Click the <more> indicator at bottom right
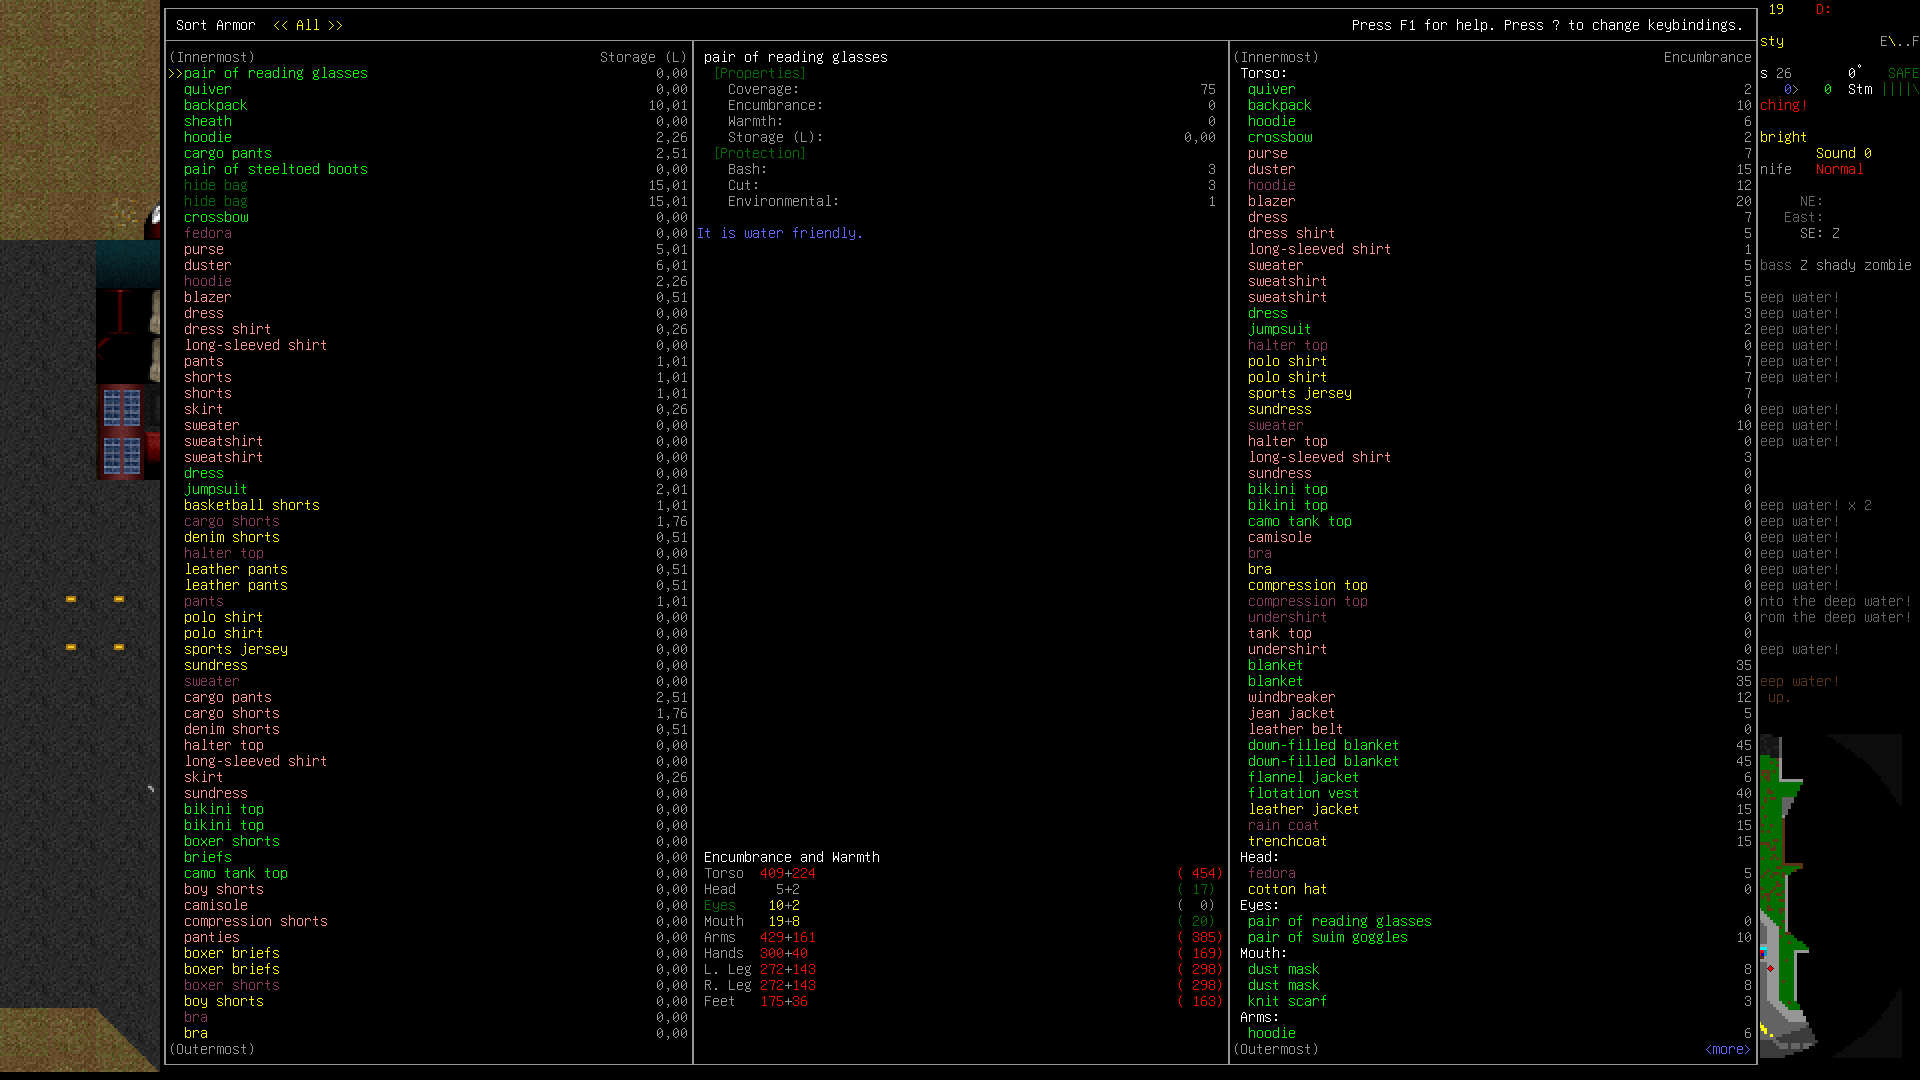The height and width of the screenshot is (1080, 1920). pyautogui.click(x=1727, y=1049)
